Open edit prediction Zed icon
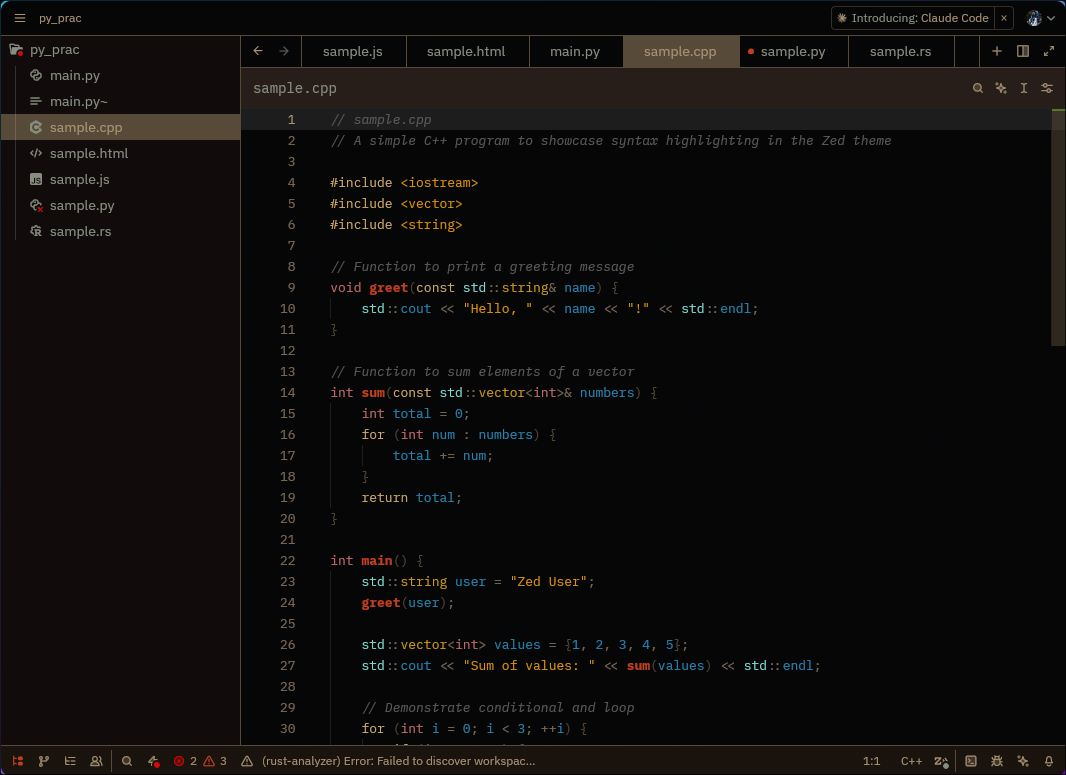 point(941,761)
